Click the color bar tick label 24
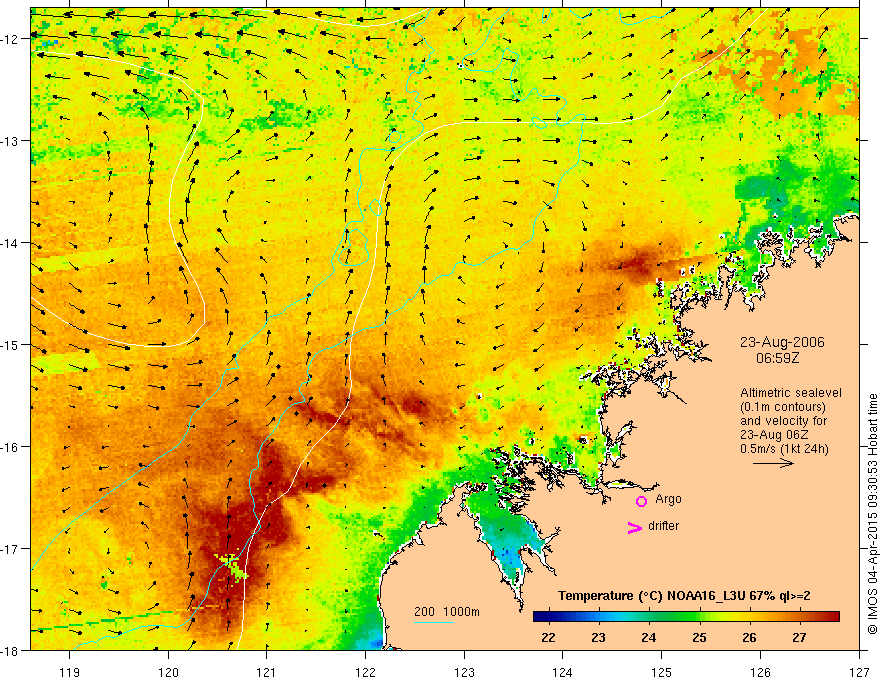Viewport: 880px width, 680px height. point(649,637)
